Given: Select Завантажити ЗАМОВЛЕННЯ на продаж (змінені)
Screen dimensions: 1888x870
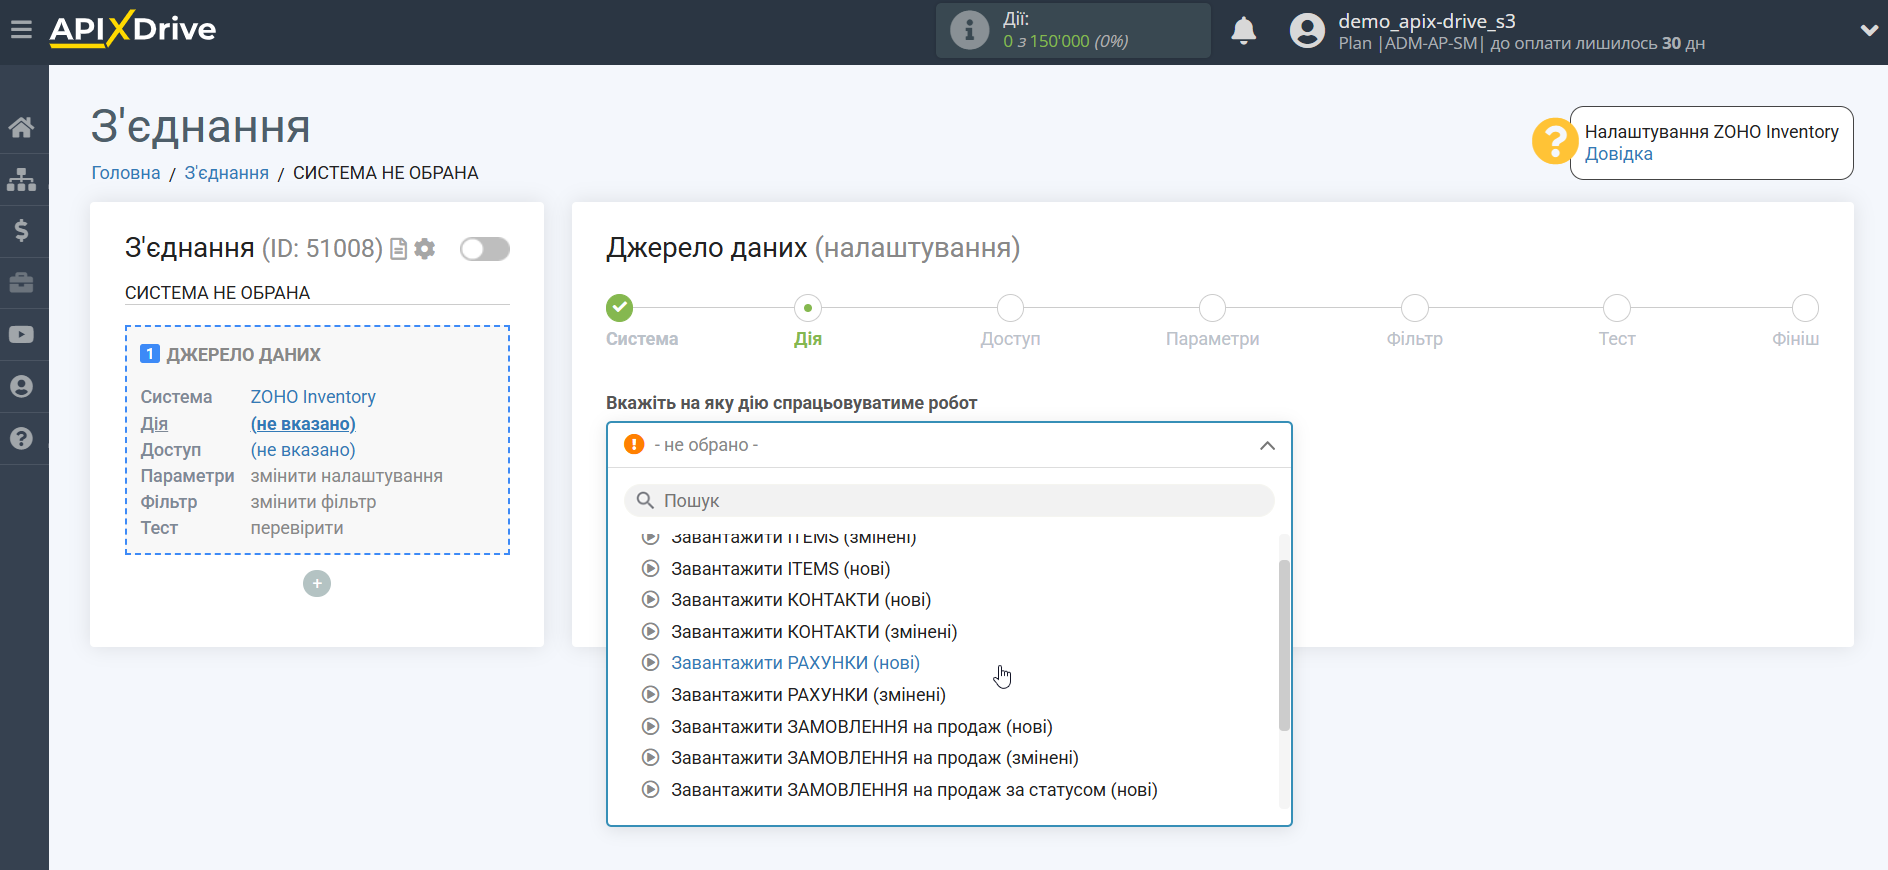Looking at the screenshot, I should click(874, 758).
